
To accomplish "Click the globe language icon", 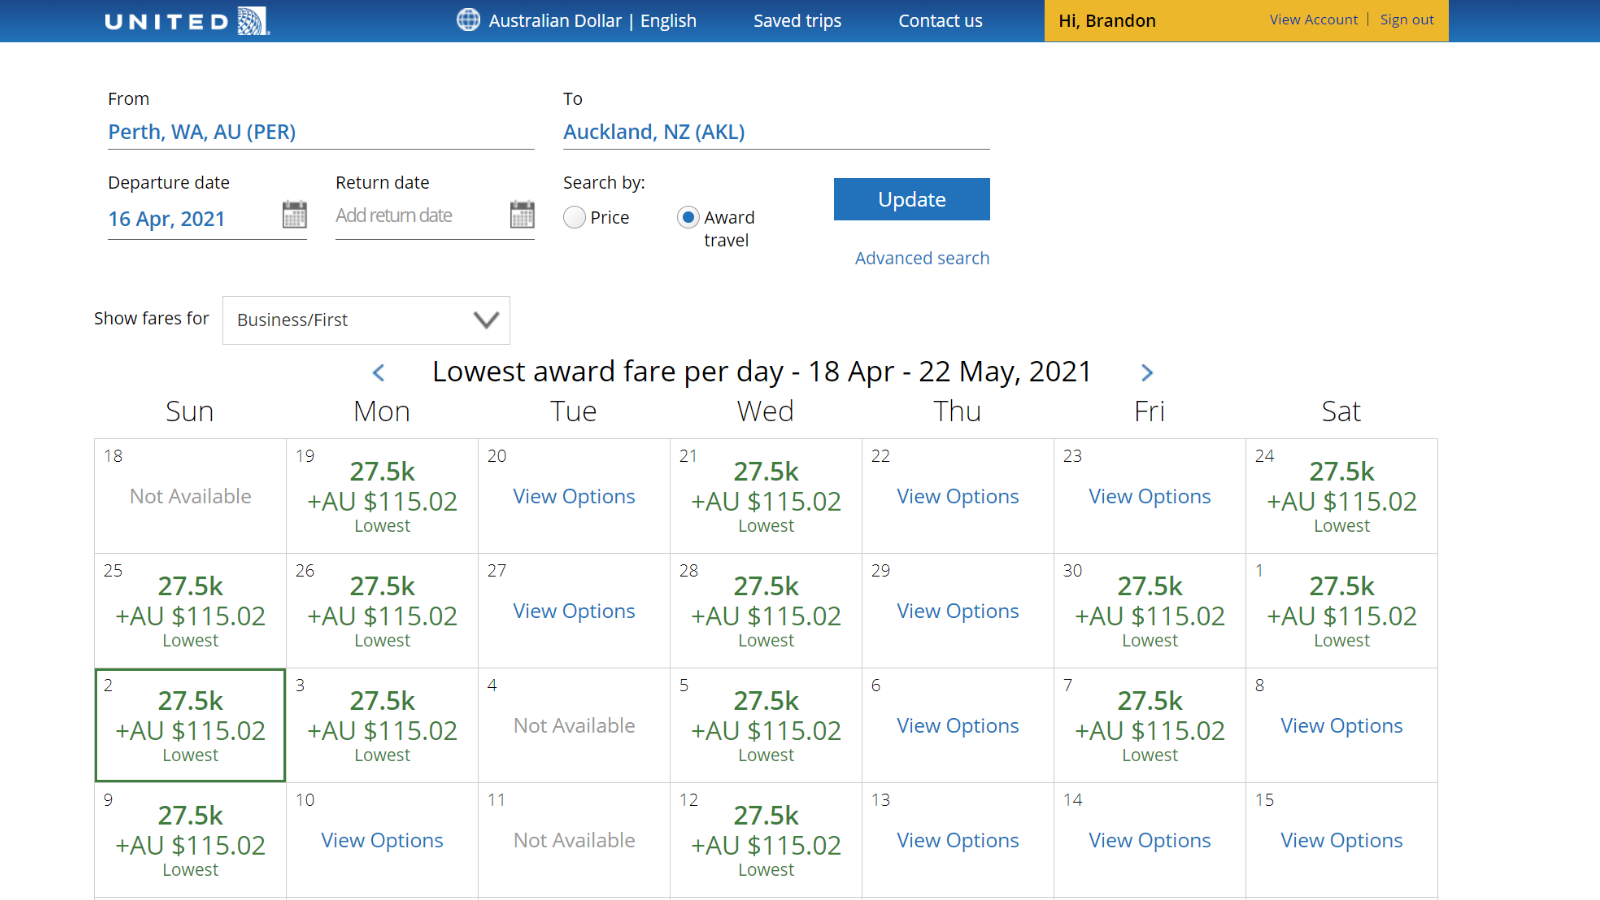I will 468,20.
